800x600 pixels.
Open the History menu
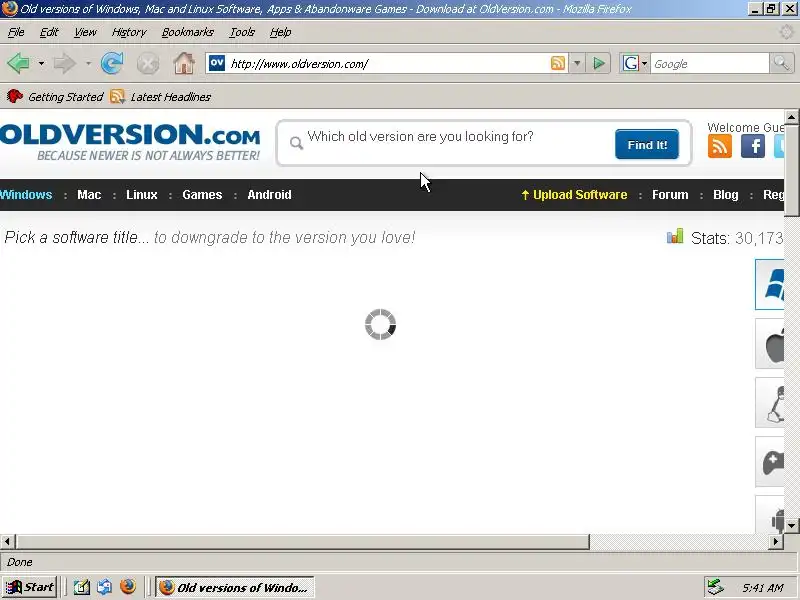click(x=129, y=32)
